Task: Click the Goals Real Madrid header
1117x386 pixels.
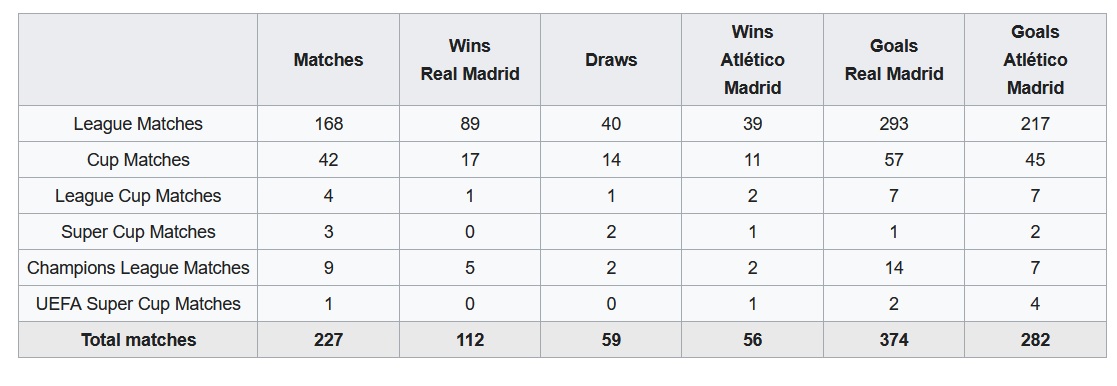Action: (x=894, y=60)
